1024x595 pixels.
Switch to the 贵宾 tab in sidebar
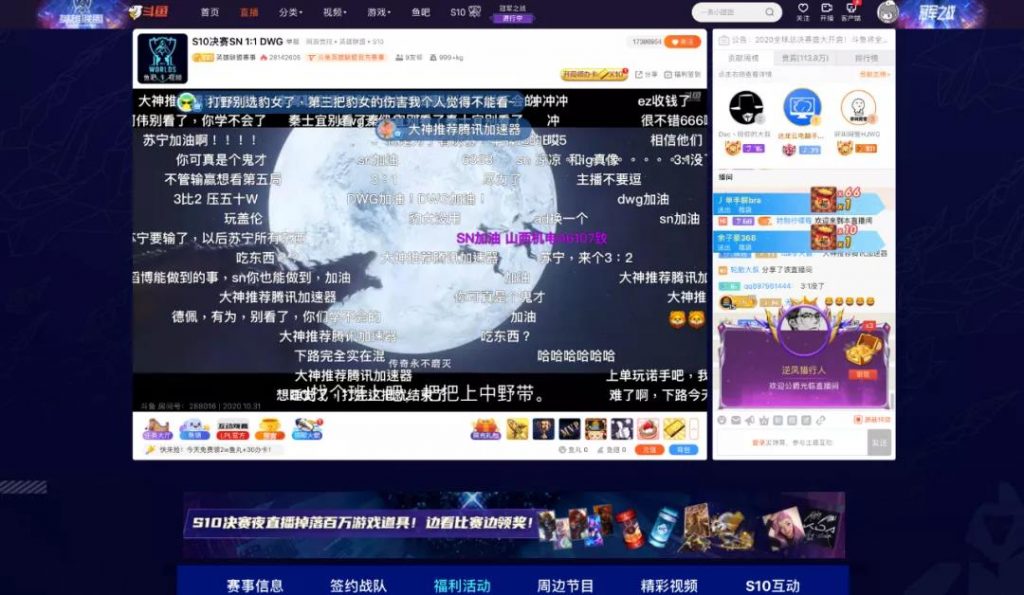805,58
